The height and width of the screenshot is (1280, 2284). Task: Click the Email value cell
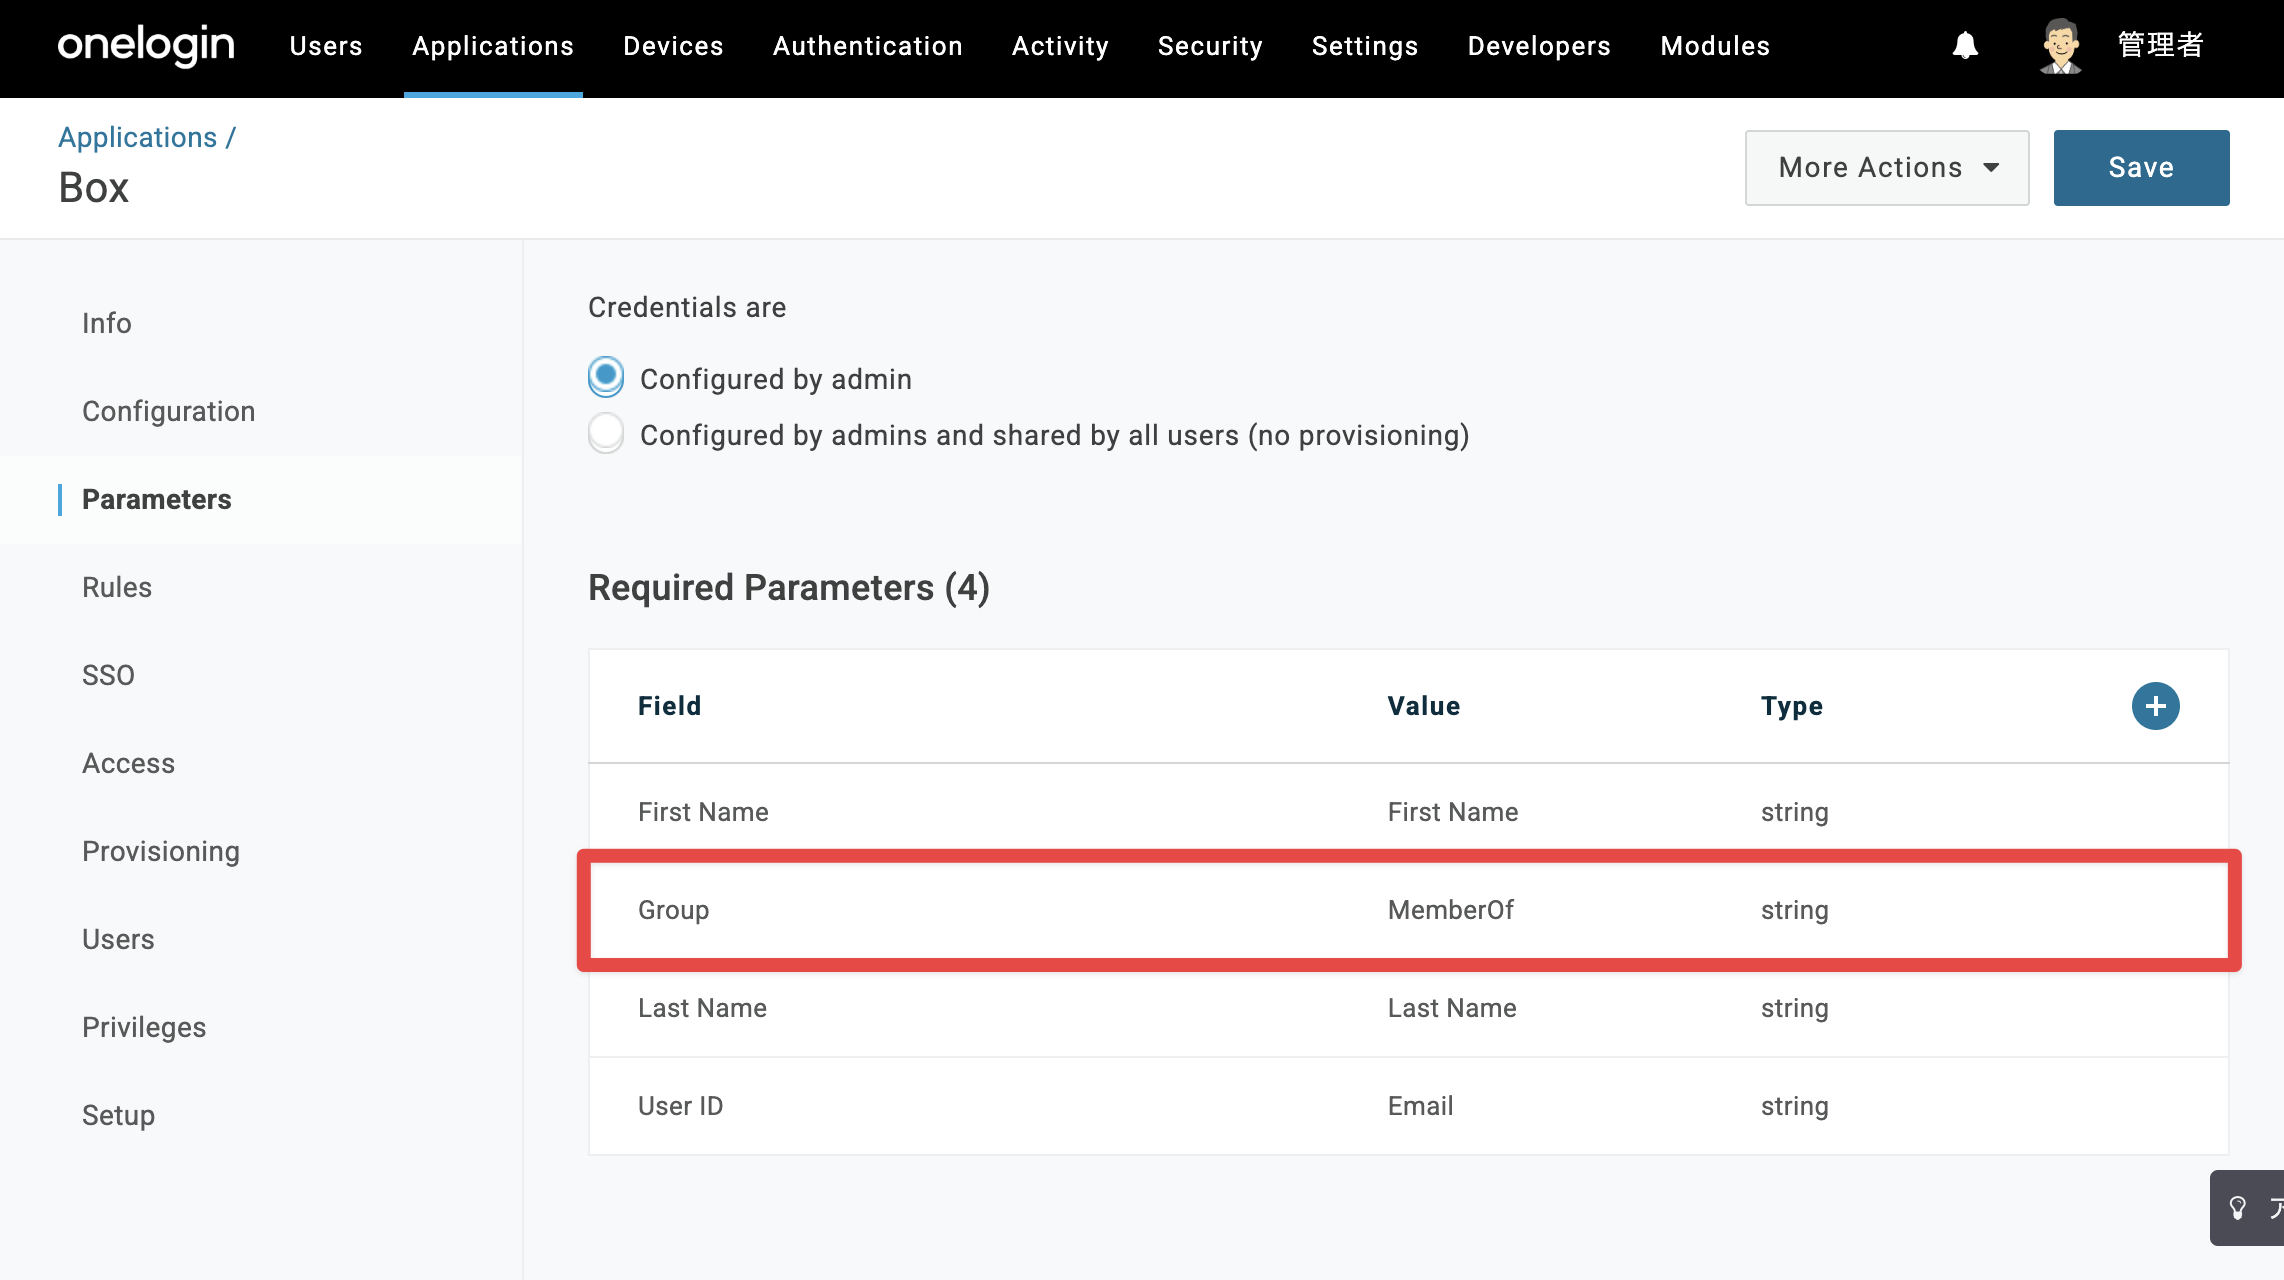tap(1421, 1106)
